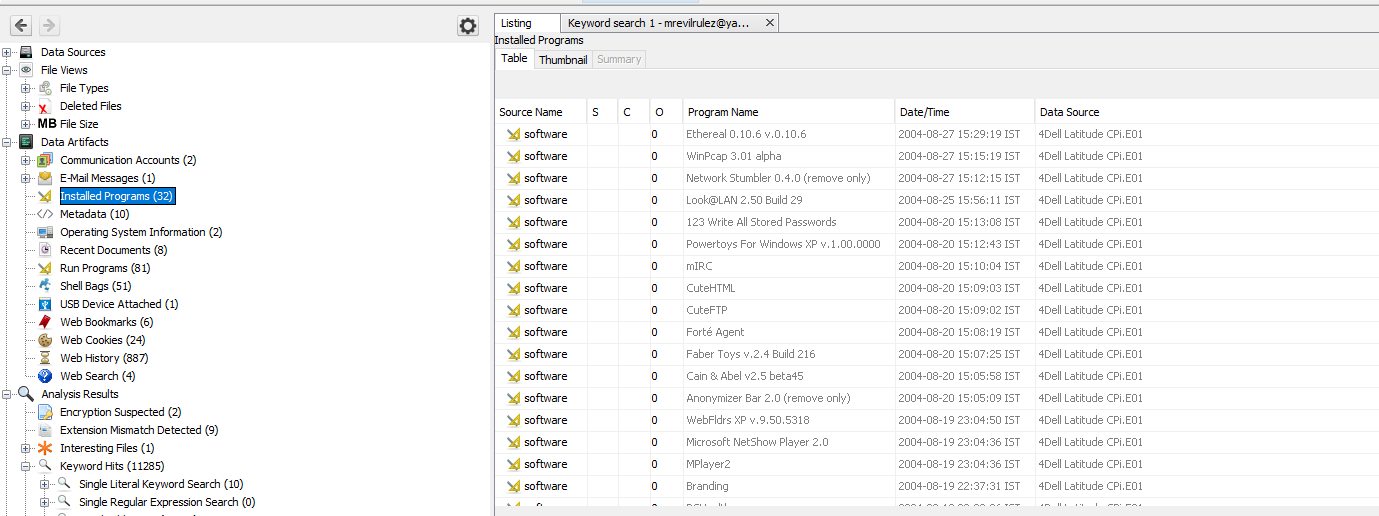Click the Data Artifacts icon
This screenshot has height=516, width=1379.
[x=26, y=142]
